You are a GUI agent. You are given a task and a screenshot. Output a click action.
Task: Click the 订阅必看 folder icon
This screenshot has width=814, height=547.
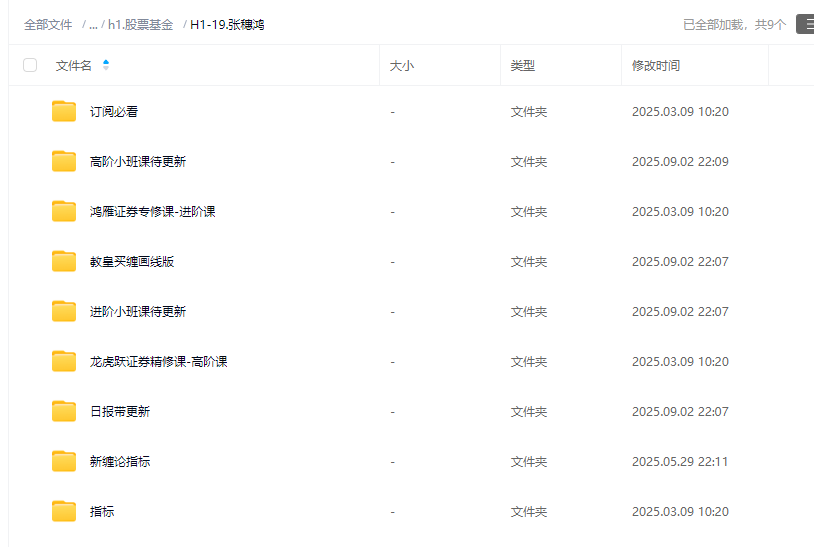(x=64, y=112)
